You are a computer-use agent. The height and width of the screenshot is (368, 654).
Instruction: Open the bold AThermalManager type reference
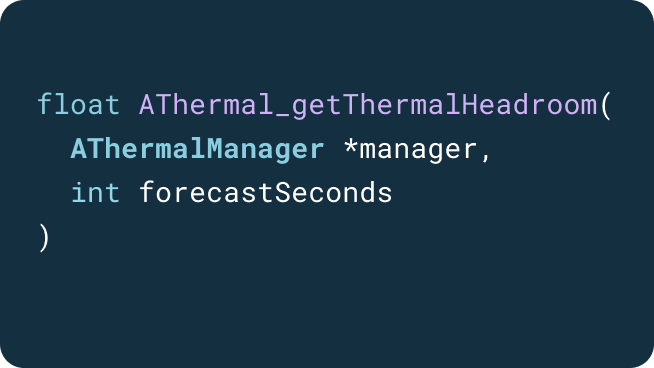pyautogui.click(x=197, y=149)
